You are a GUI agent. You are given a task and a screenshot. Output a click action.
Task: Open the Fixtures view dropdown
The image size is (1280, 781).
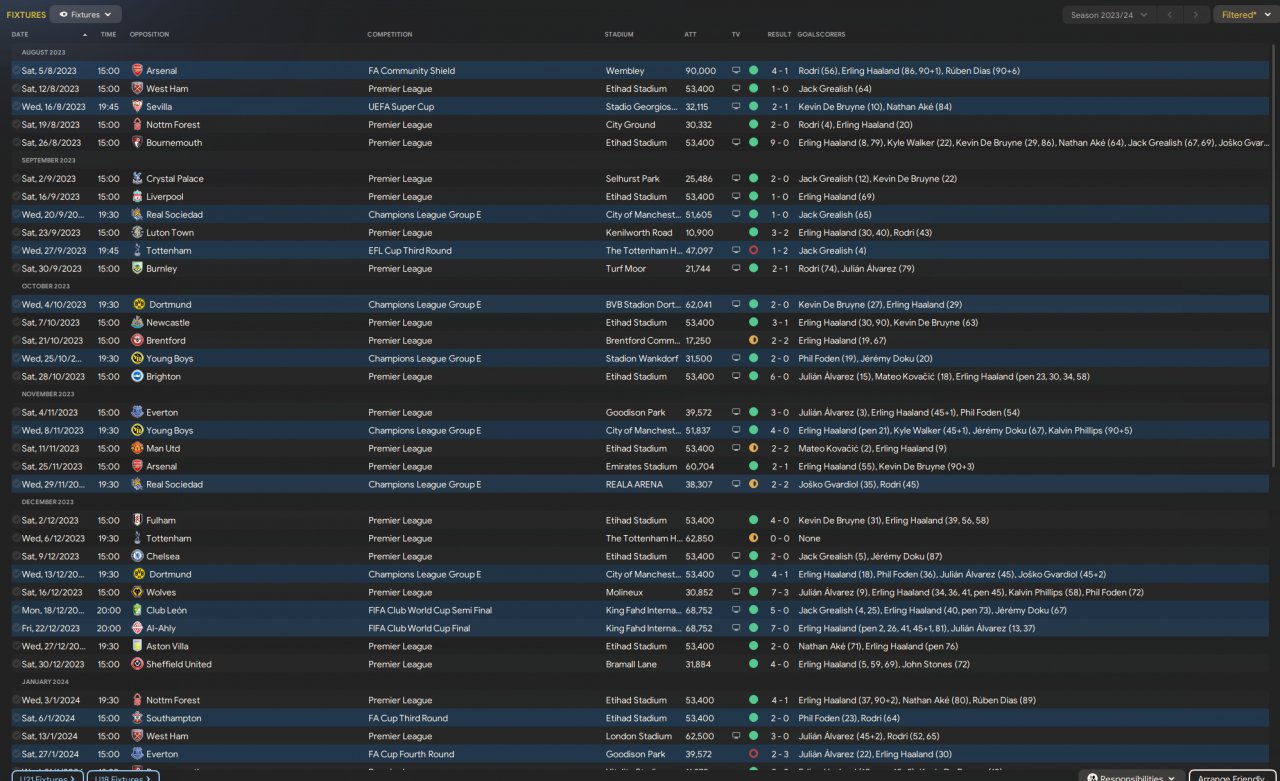click(x=86, y=15)
